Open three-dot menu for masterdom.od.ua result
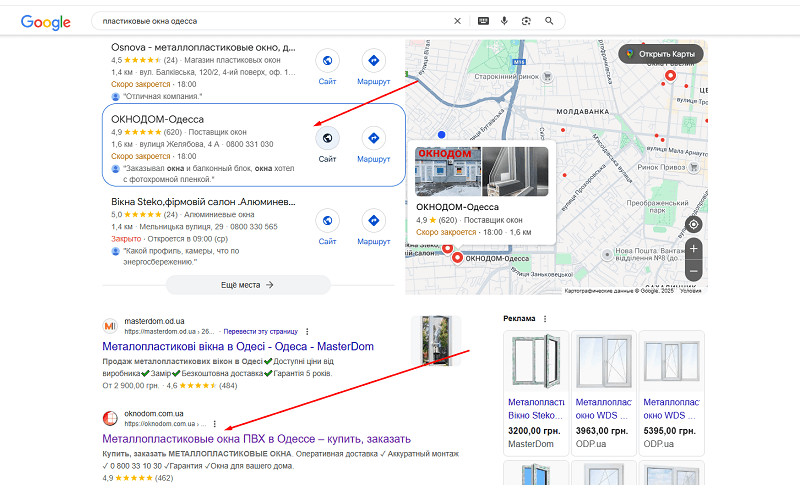 coord(307,331)
